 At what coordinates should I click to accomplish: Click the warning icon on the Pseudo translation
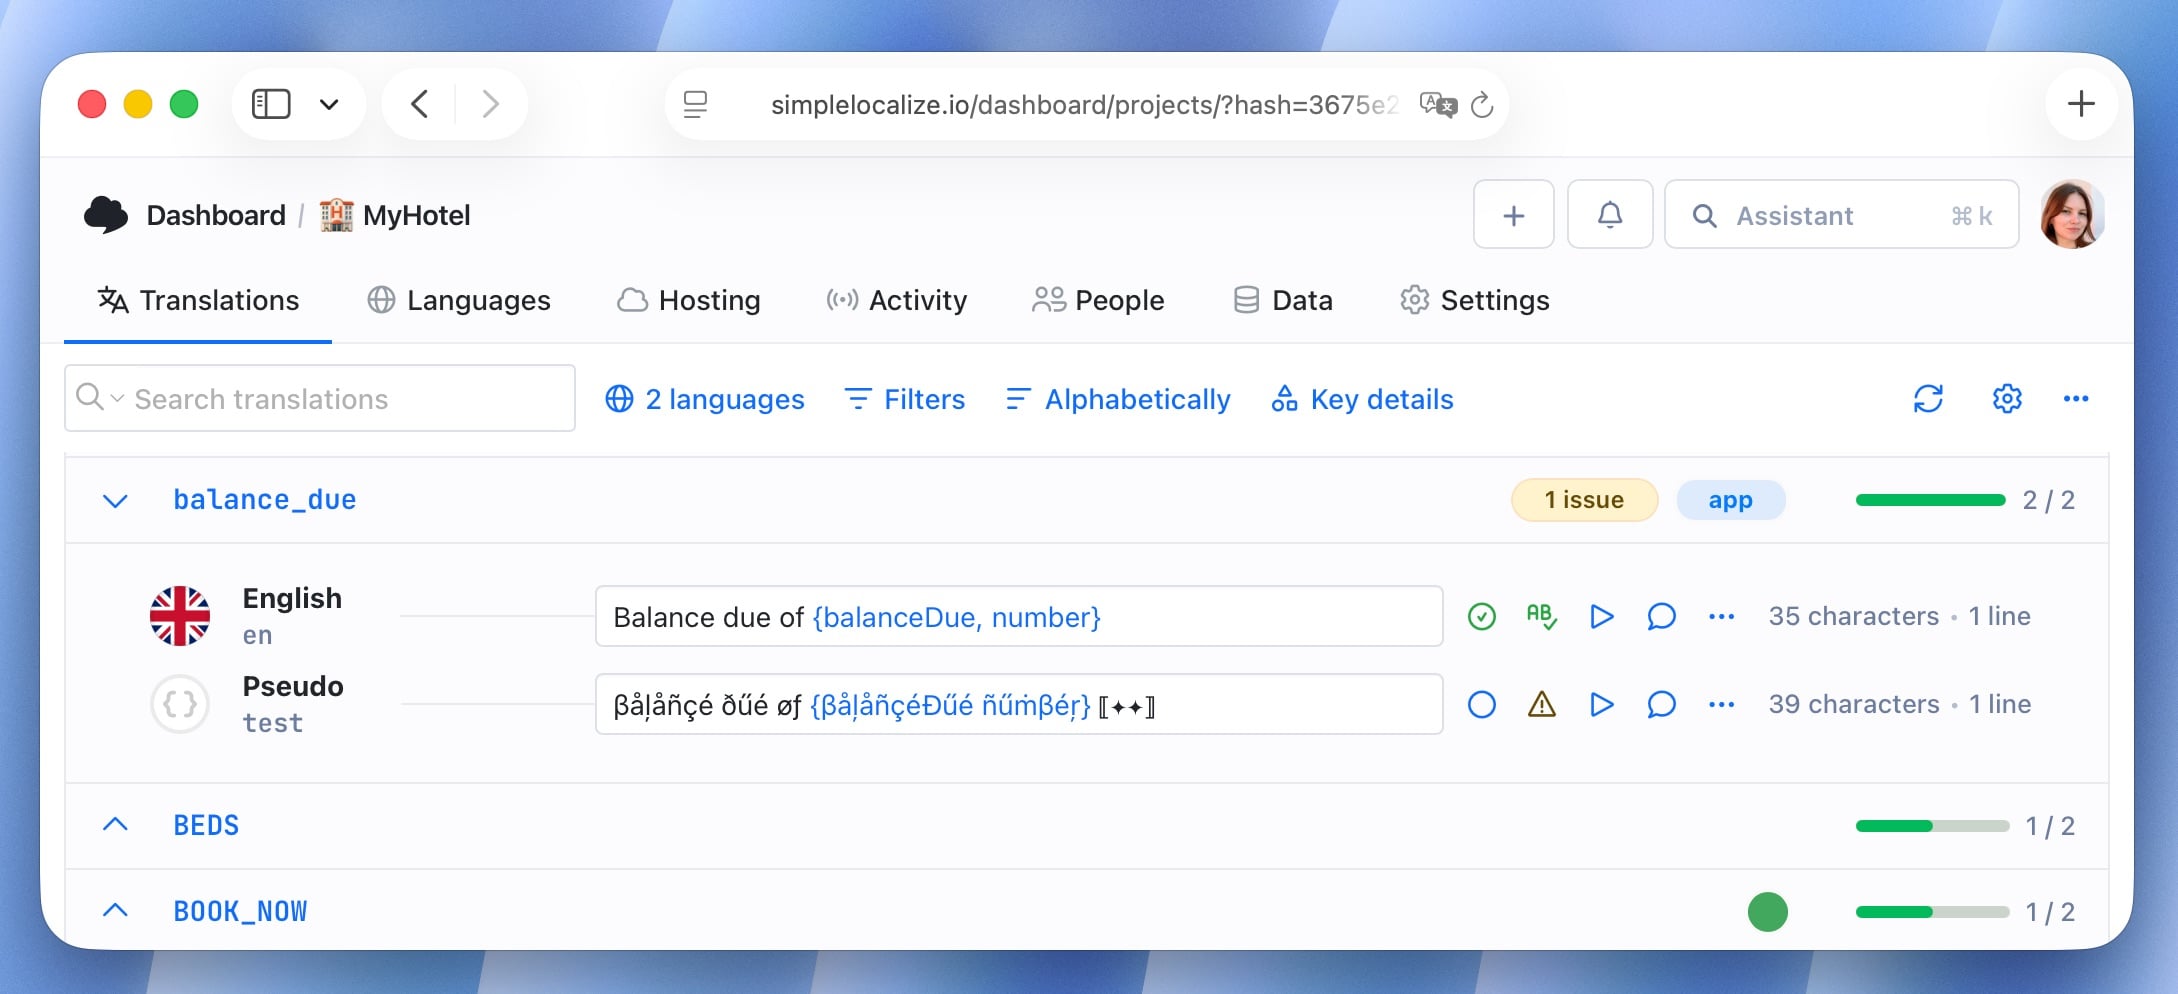point(1541,704)
